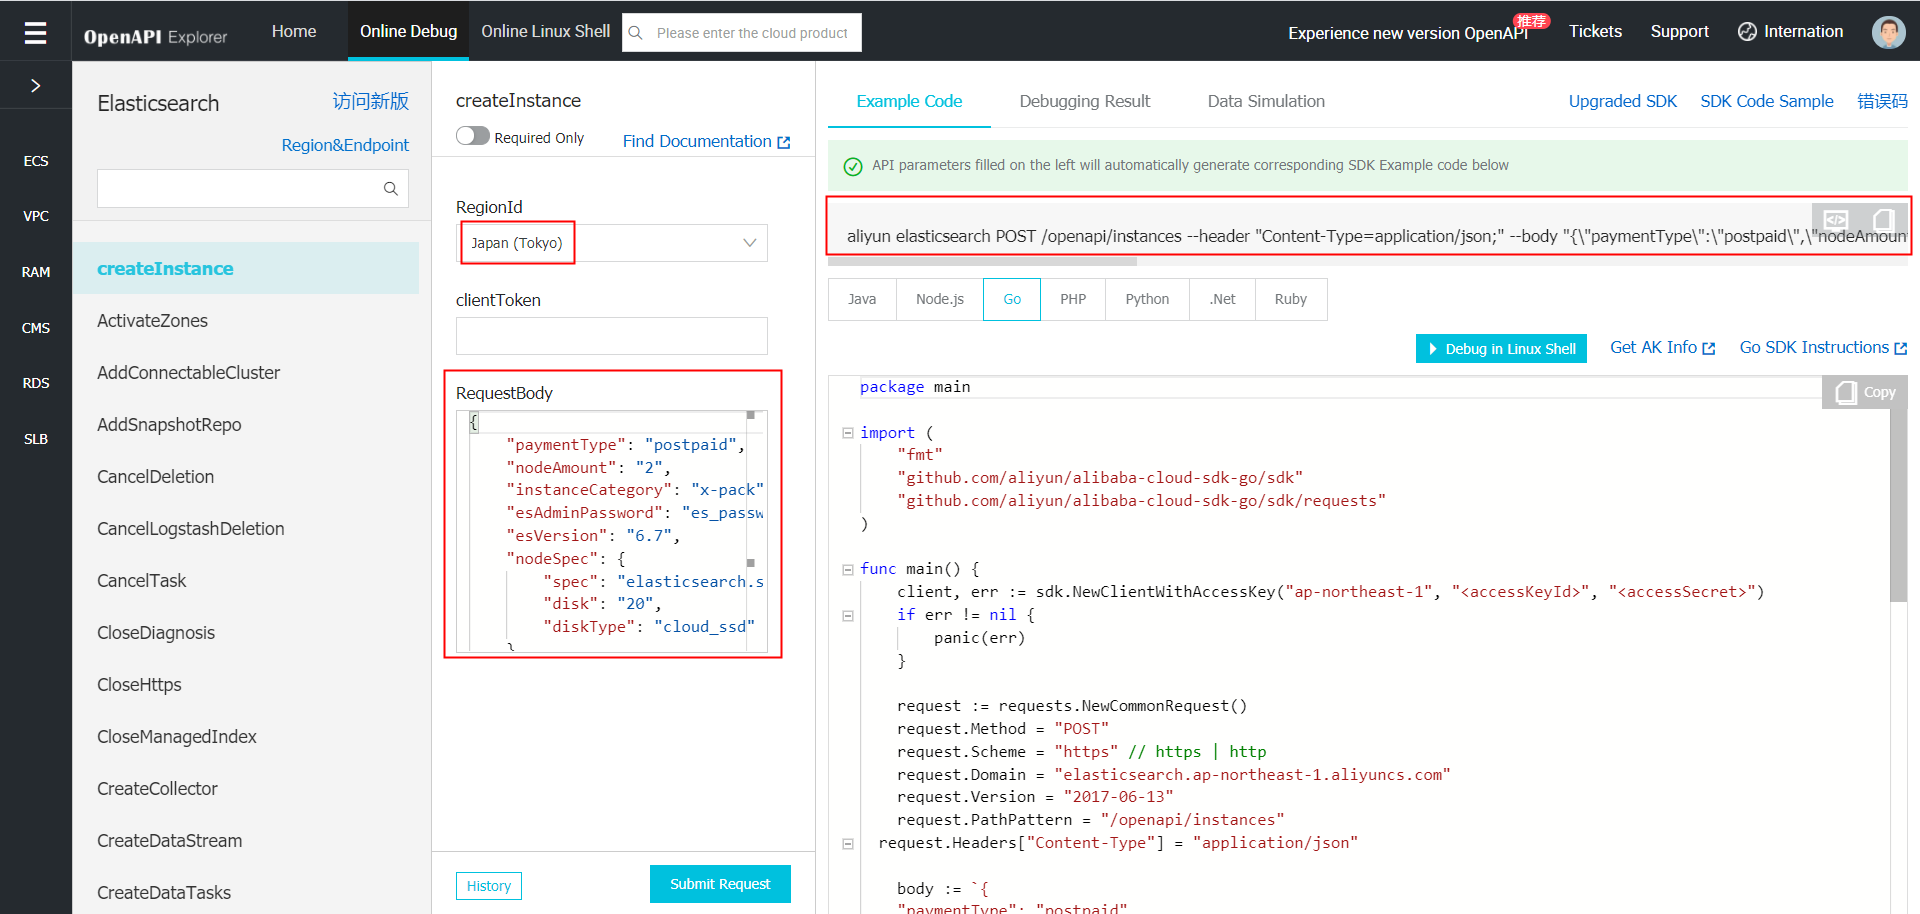This screenshot has height=914, width=1920.
Task: Click the API search input field
Action: (x=238, y=188)
